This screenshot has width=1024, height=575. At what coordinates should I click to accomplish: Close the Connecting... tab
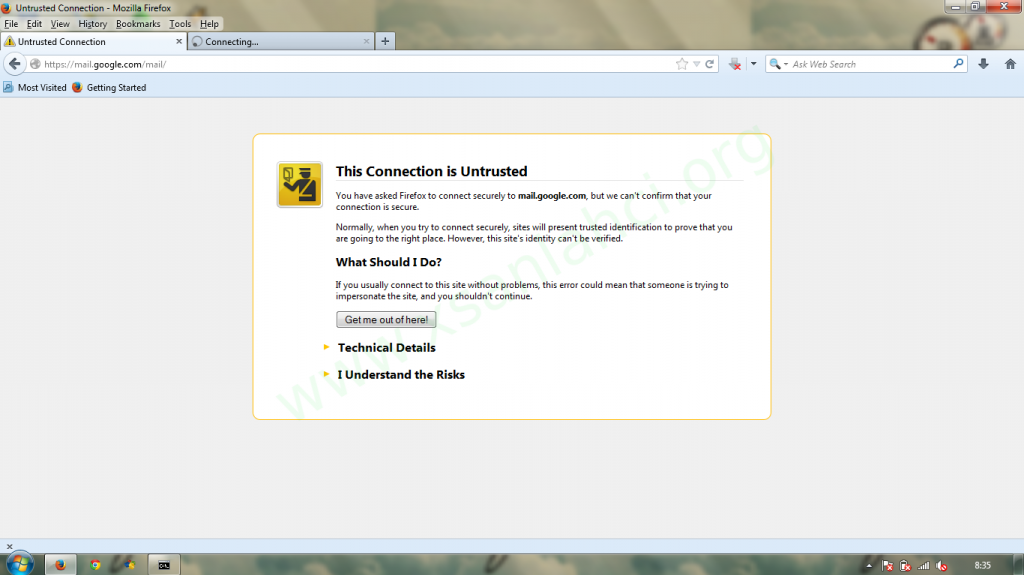click(366, 41)
